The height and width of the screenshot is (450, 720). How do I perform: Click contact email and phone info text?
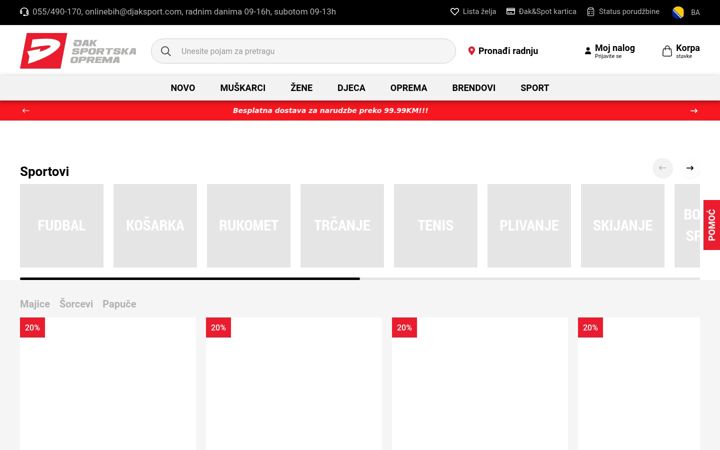click(x=184, y=12)
